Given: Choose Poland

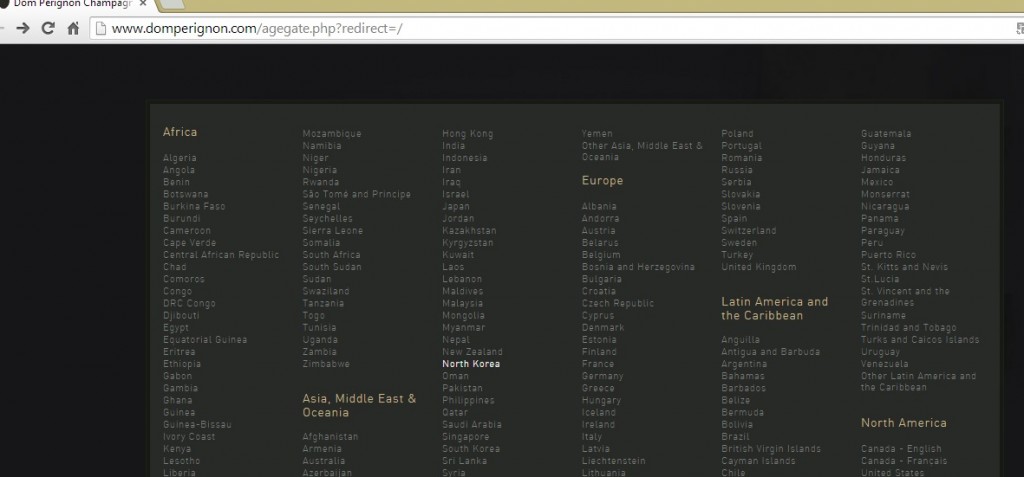Looking at the screenshot, I should 737,134.
